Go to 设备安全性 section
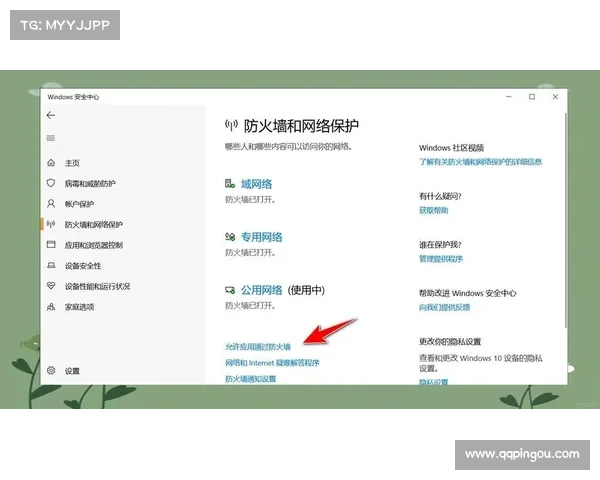The image size is (600, 480). (83, 266)
